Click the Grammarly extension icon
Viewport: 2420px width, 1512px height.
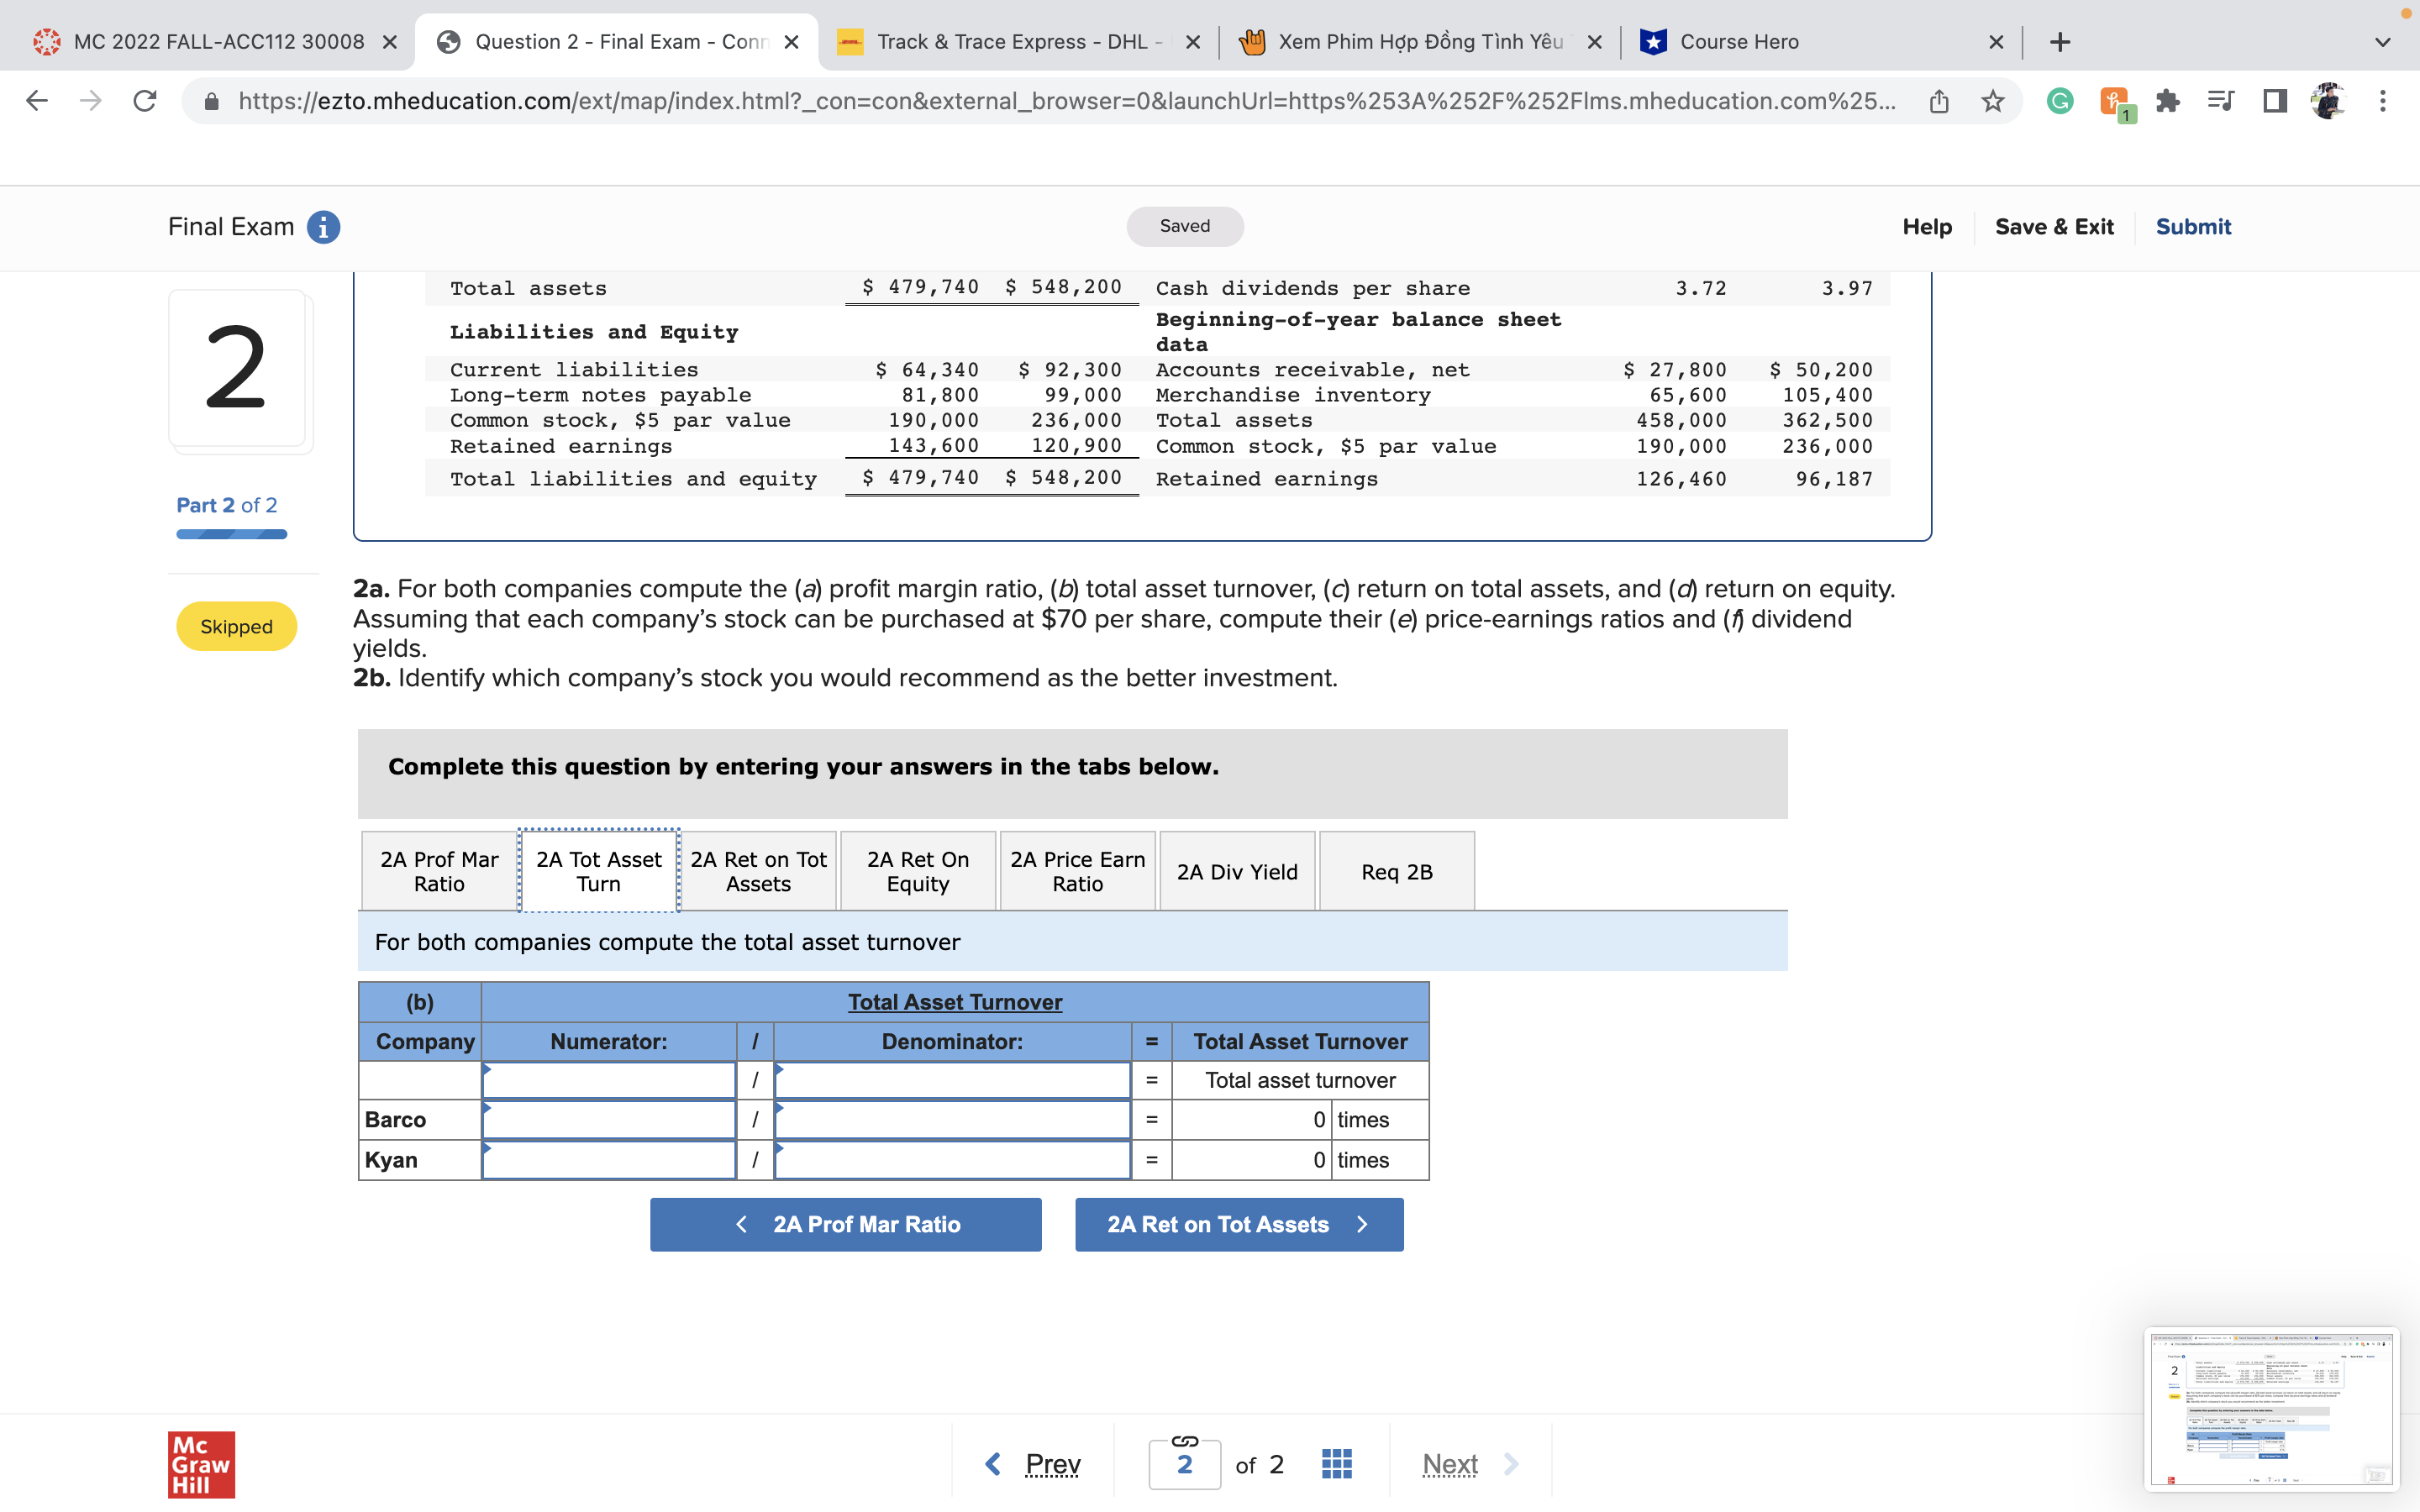pyautogui.click(x=2059, y=101)
